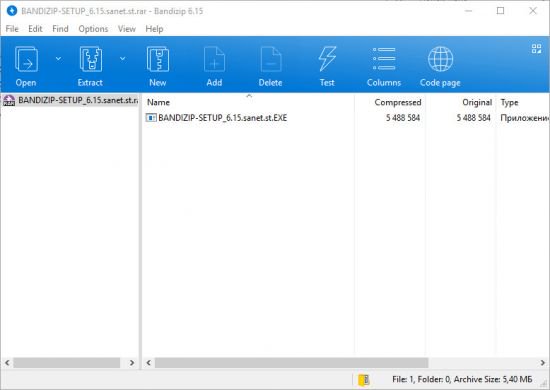Click the compressed size value 5 488 584

point(403,118)
